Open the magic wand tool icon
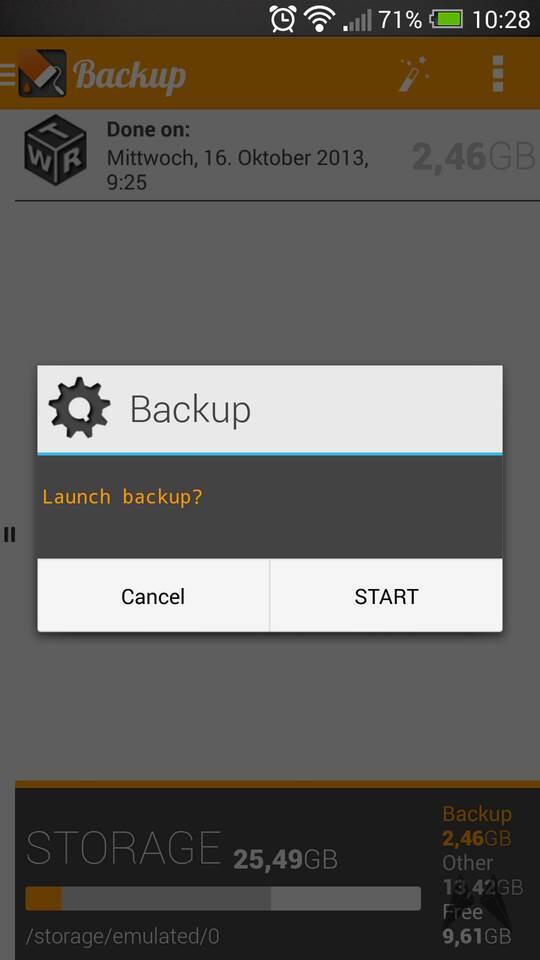The height and width of the screenshot is (960, 540). (414, 74)
